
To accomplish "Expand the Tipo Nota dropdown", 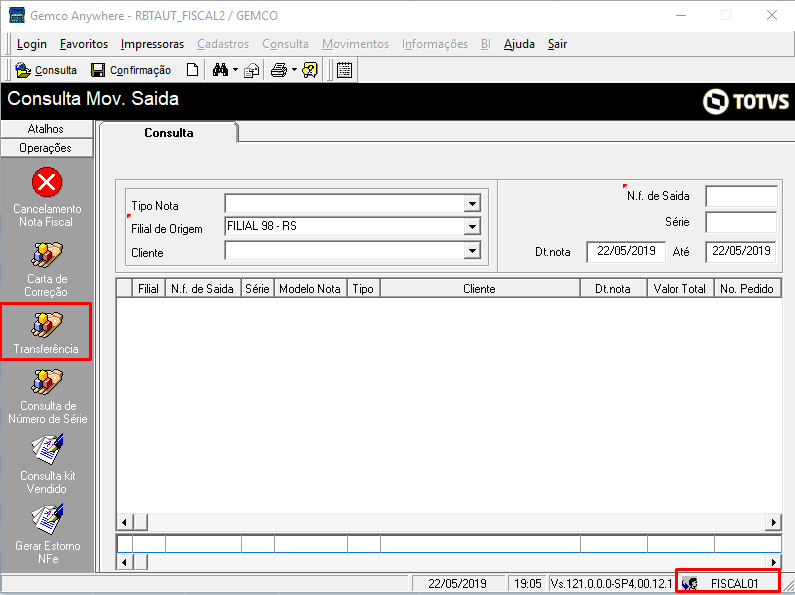I will click(472, 204).
